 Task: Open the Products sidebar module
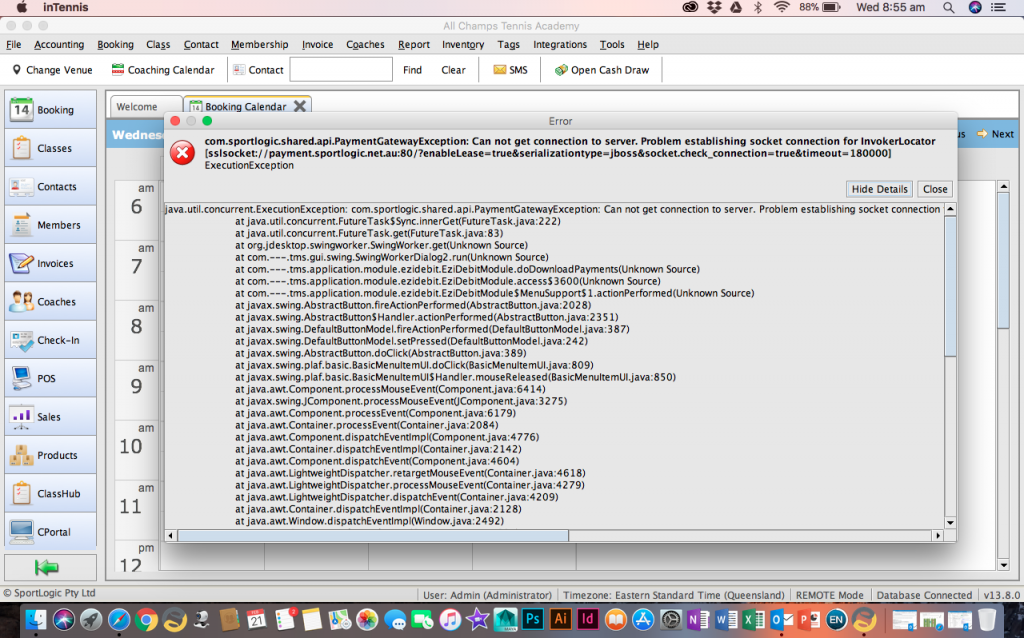50,455
